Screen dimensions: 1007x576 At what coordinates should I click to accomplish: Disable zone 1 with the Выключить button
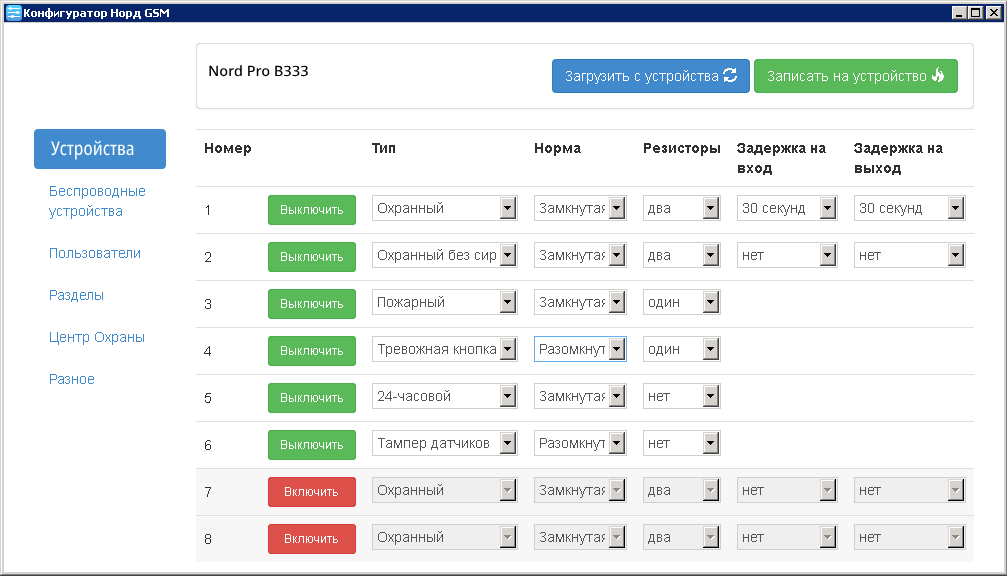[311, 210]
